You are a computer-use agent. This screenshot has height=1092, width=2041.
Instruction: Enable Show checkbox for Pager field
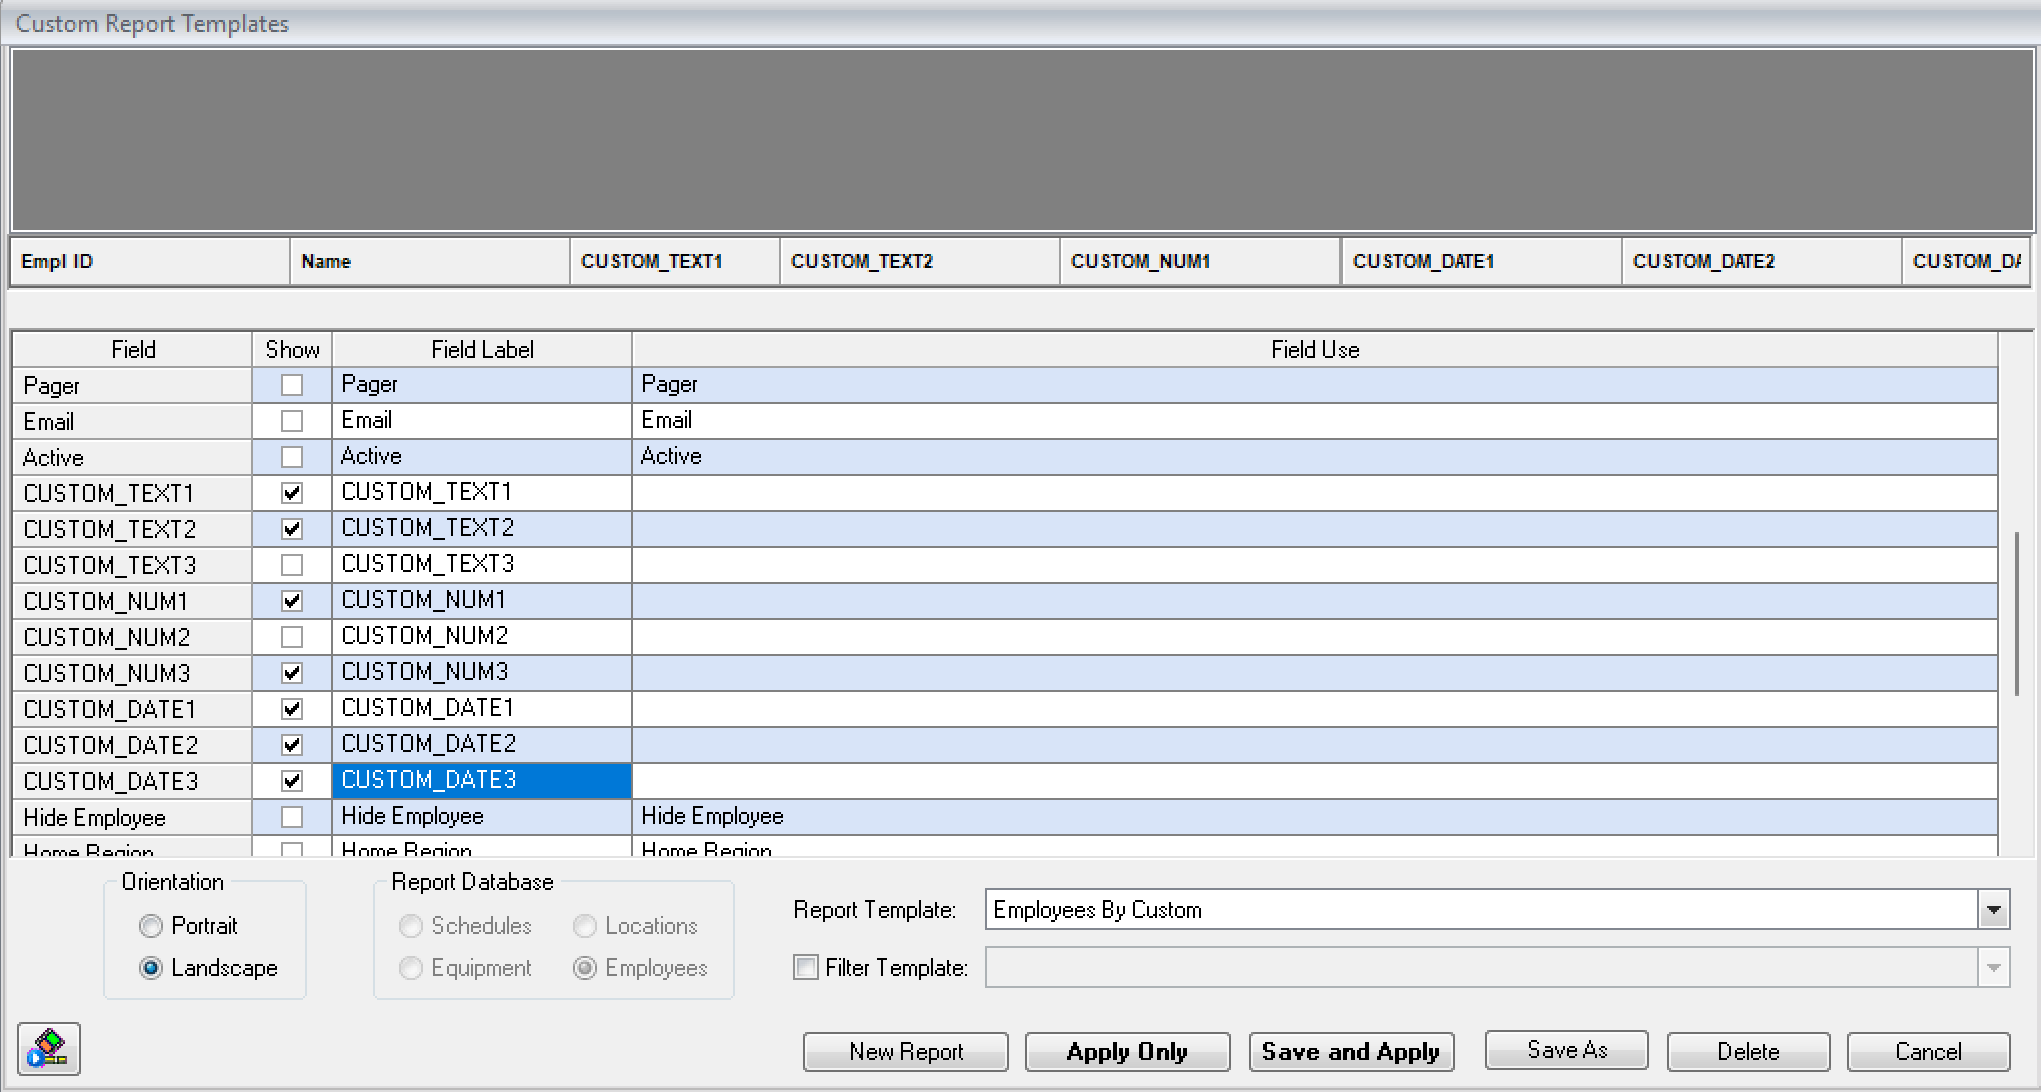[x=292, y=385]
